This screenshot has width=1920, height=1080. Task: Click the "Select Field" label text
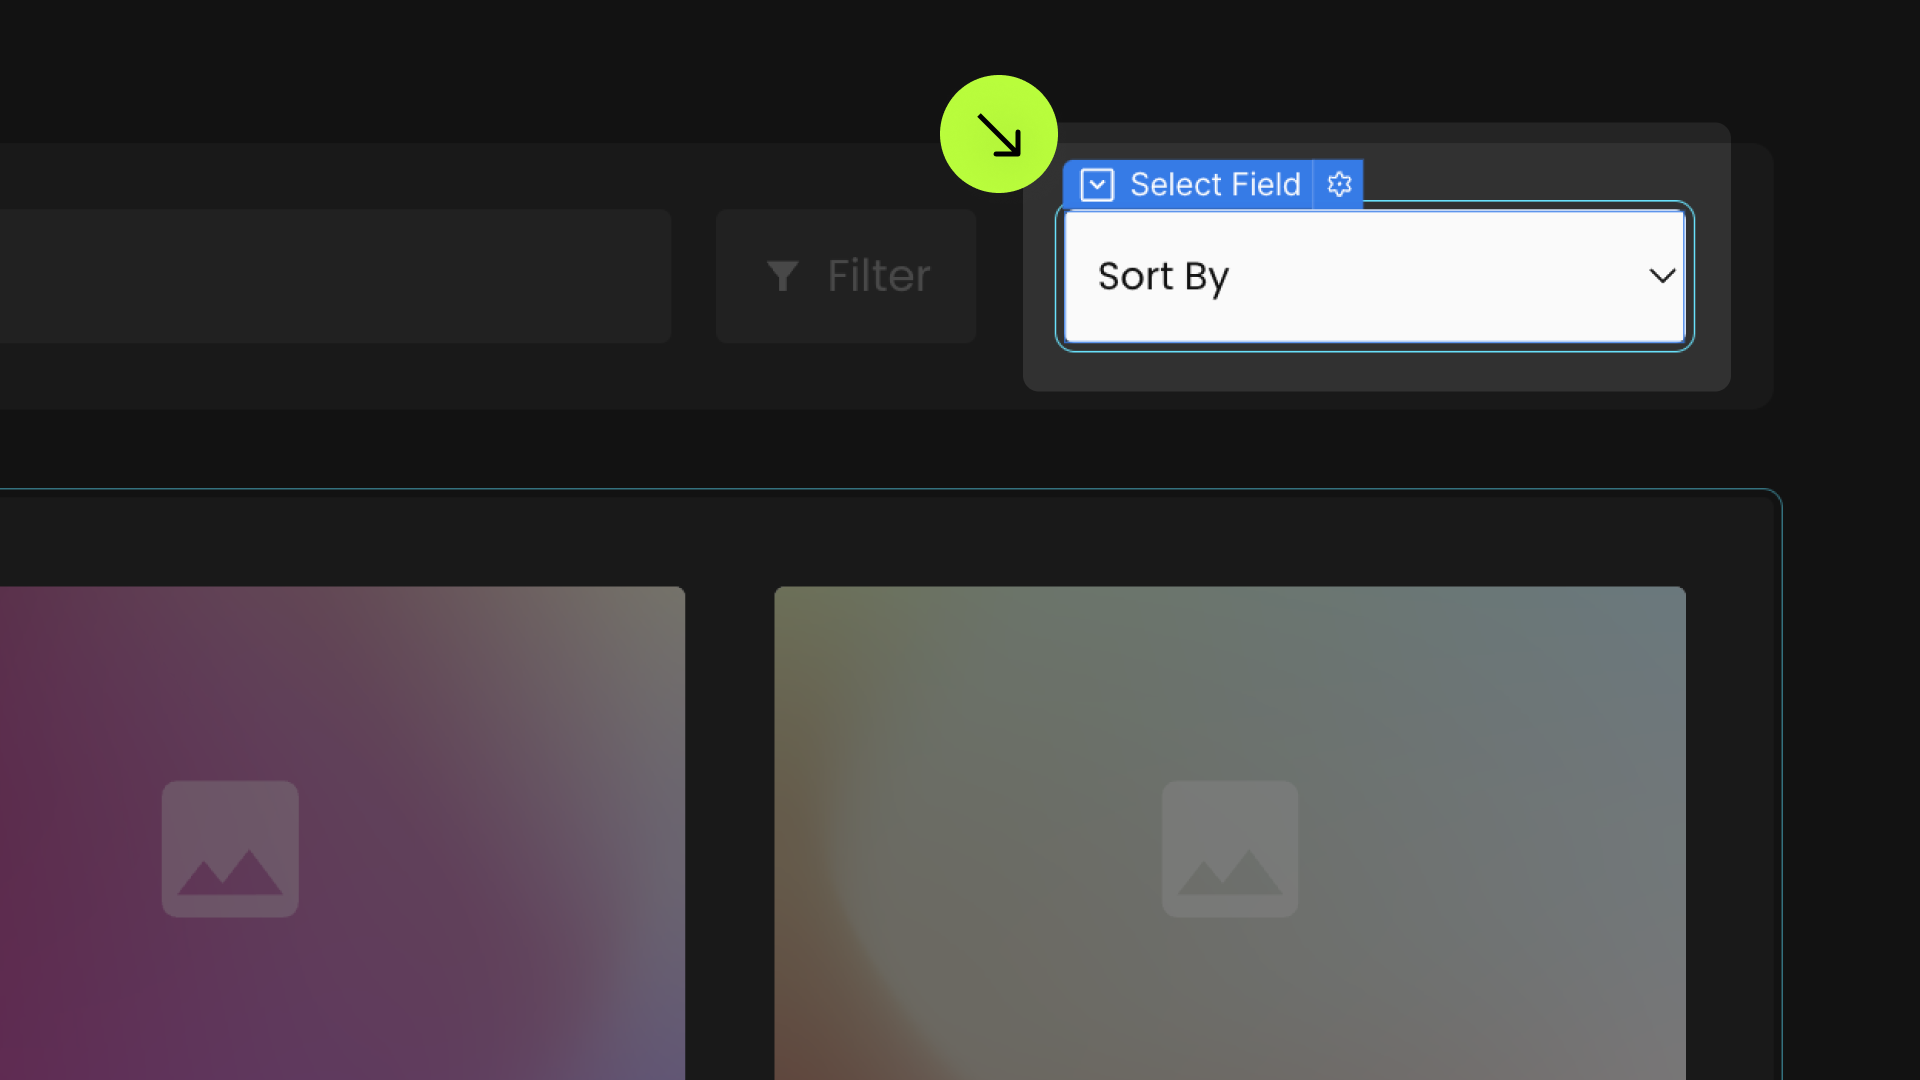1215,185
